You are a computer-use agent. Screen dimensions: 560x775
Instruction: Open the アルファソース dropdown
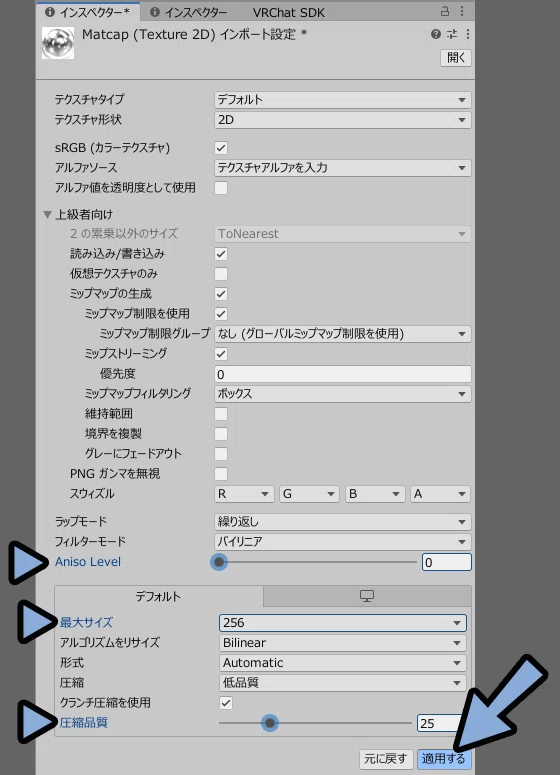point(343,168)
